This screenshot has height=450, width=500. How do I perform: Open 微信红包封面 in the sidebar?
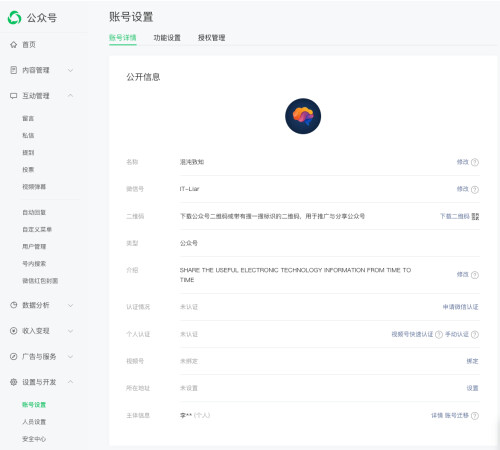[x=40, y=281]
